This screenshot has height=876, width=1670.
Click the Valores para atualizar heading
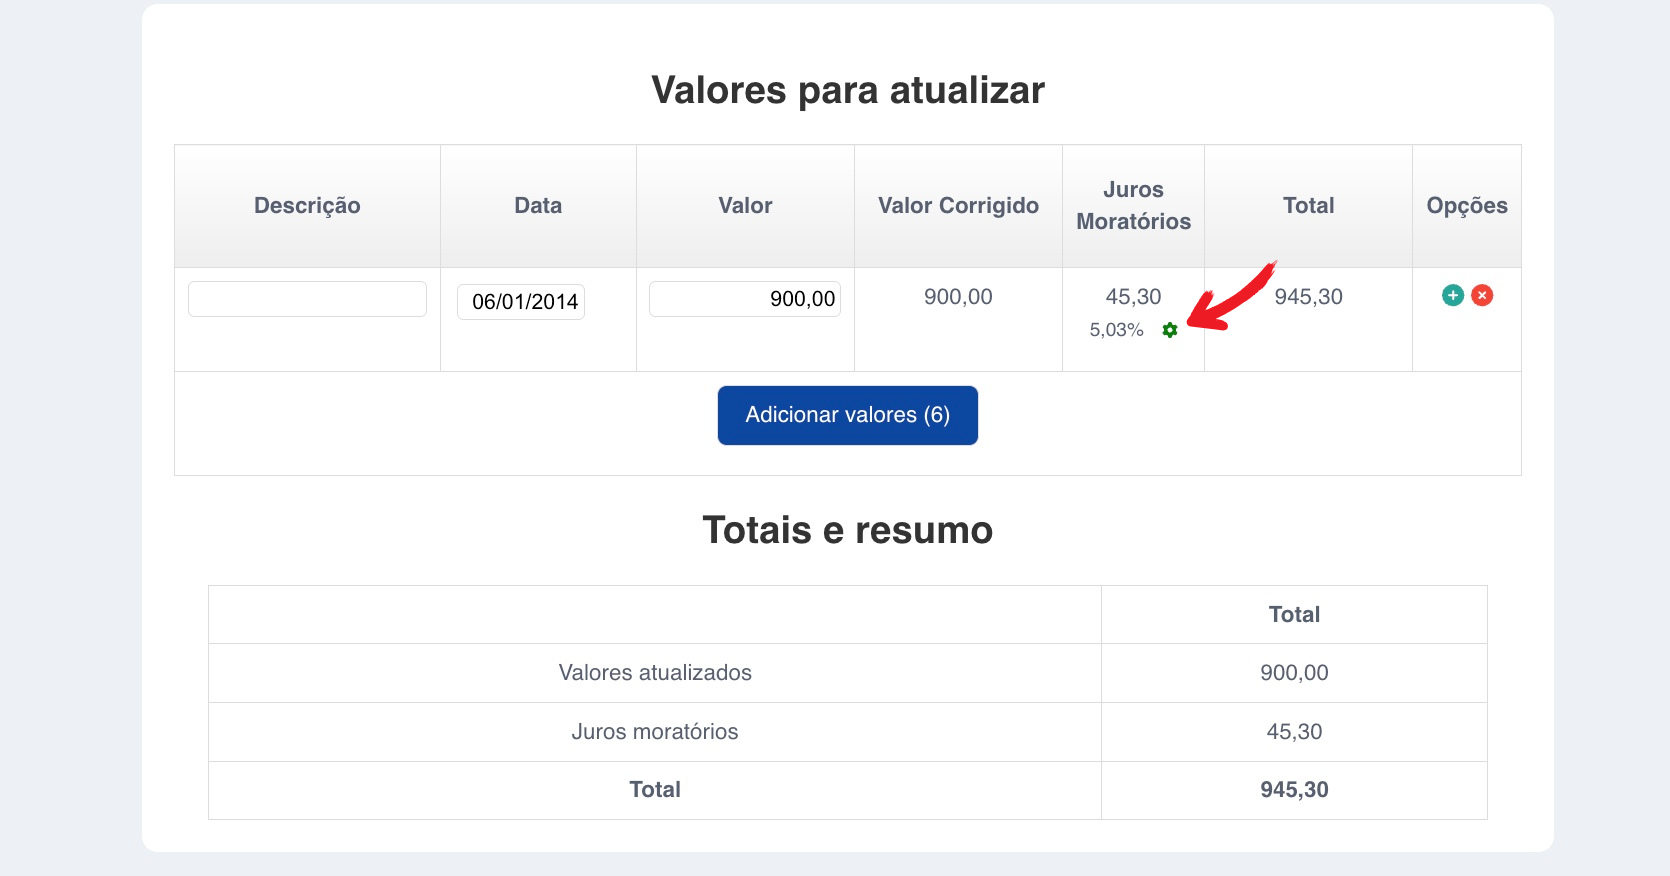click(847, 90)
